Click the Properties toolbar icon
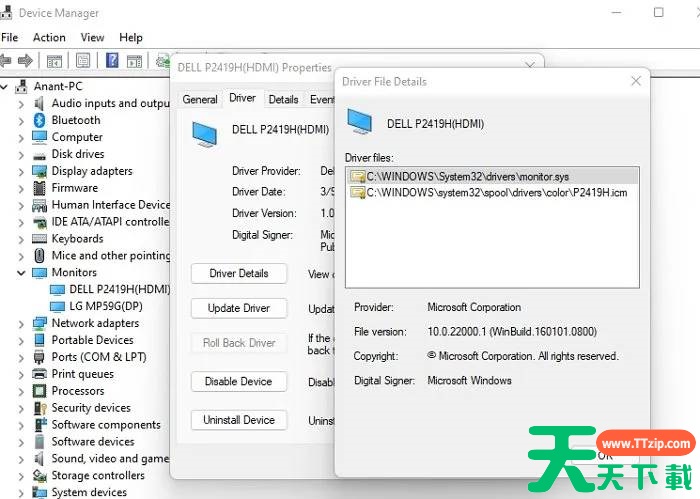Viewport: 700px width, 499px height. (83, 60)
